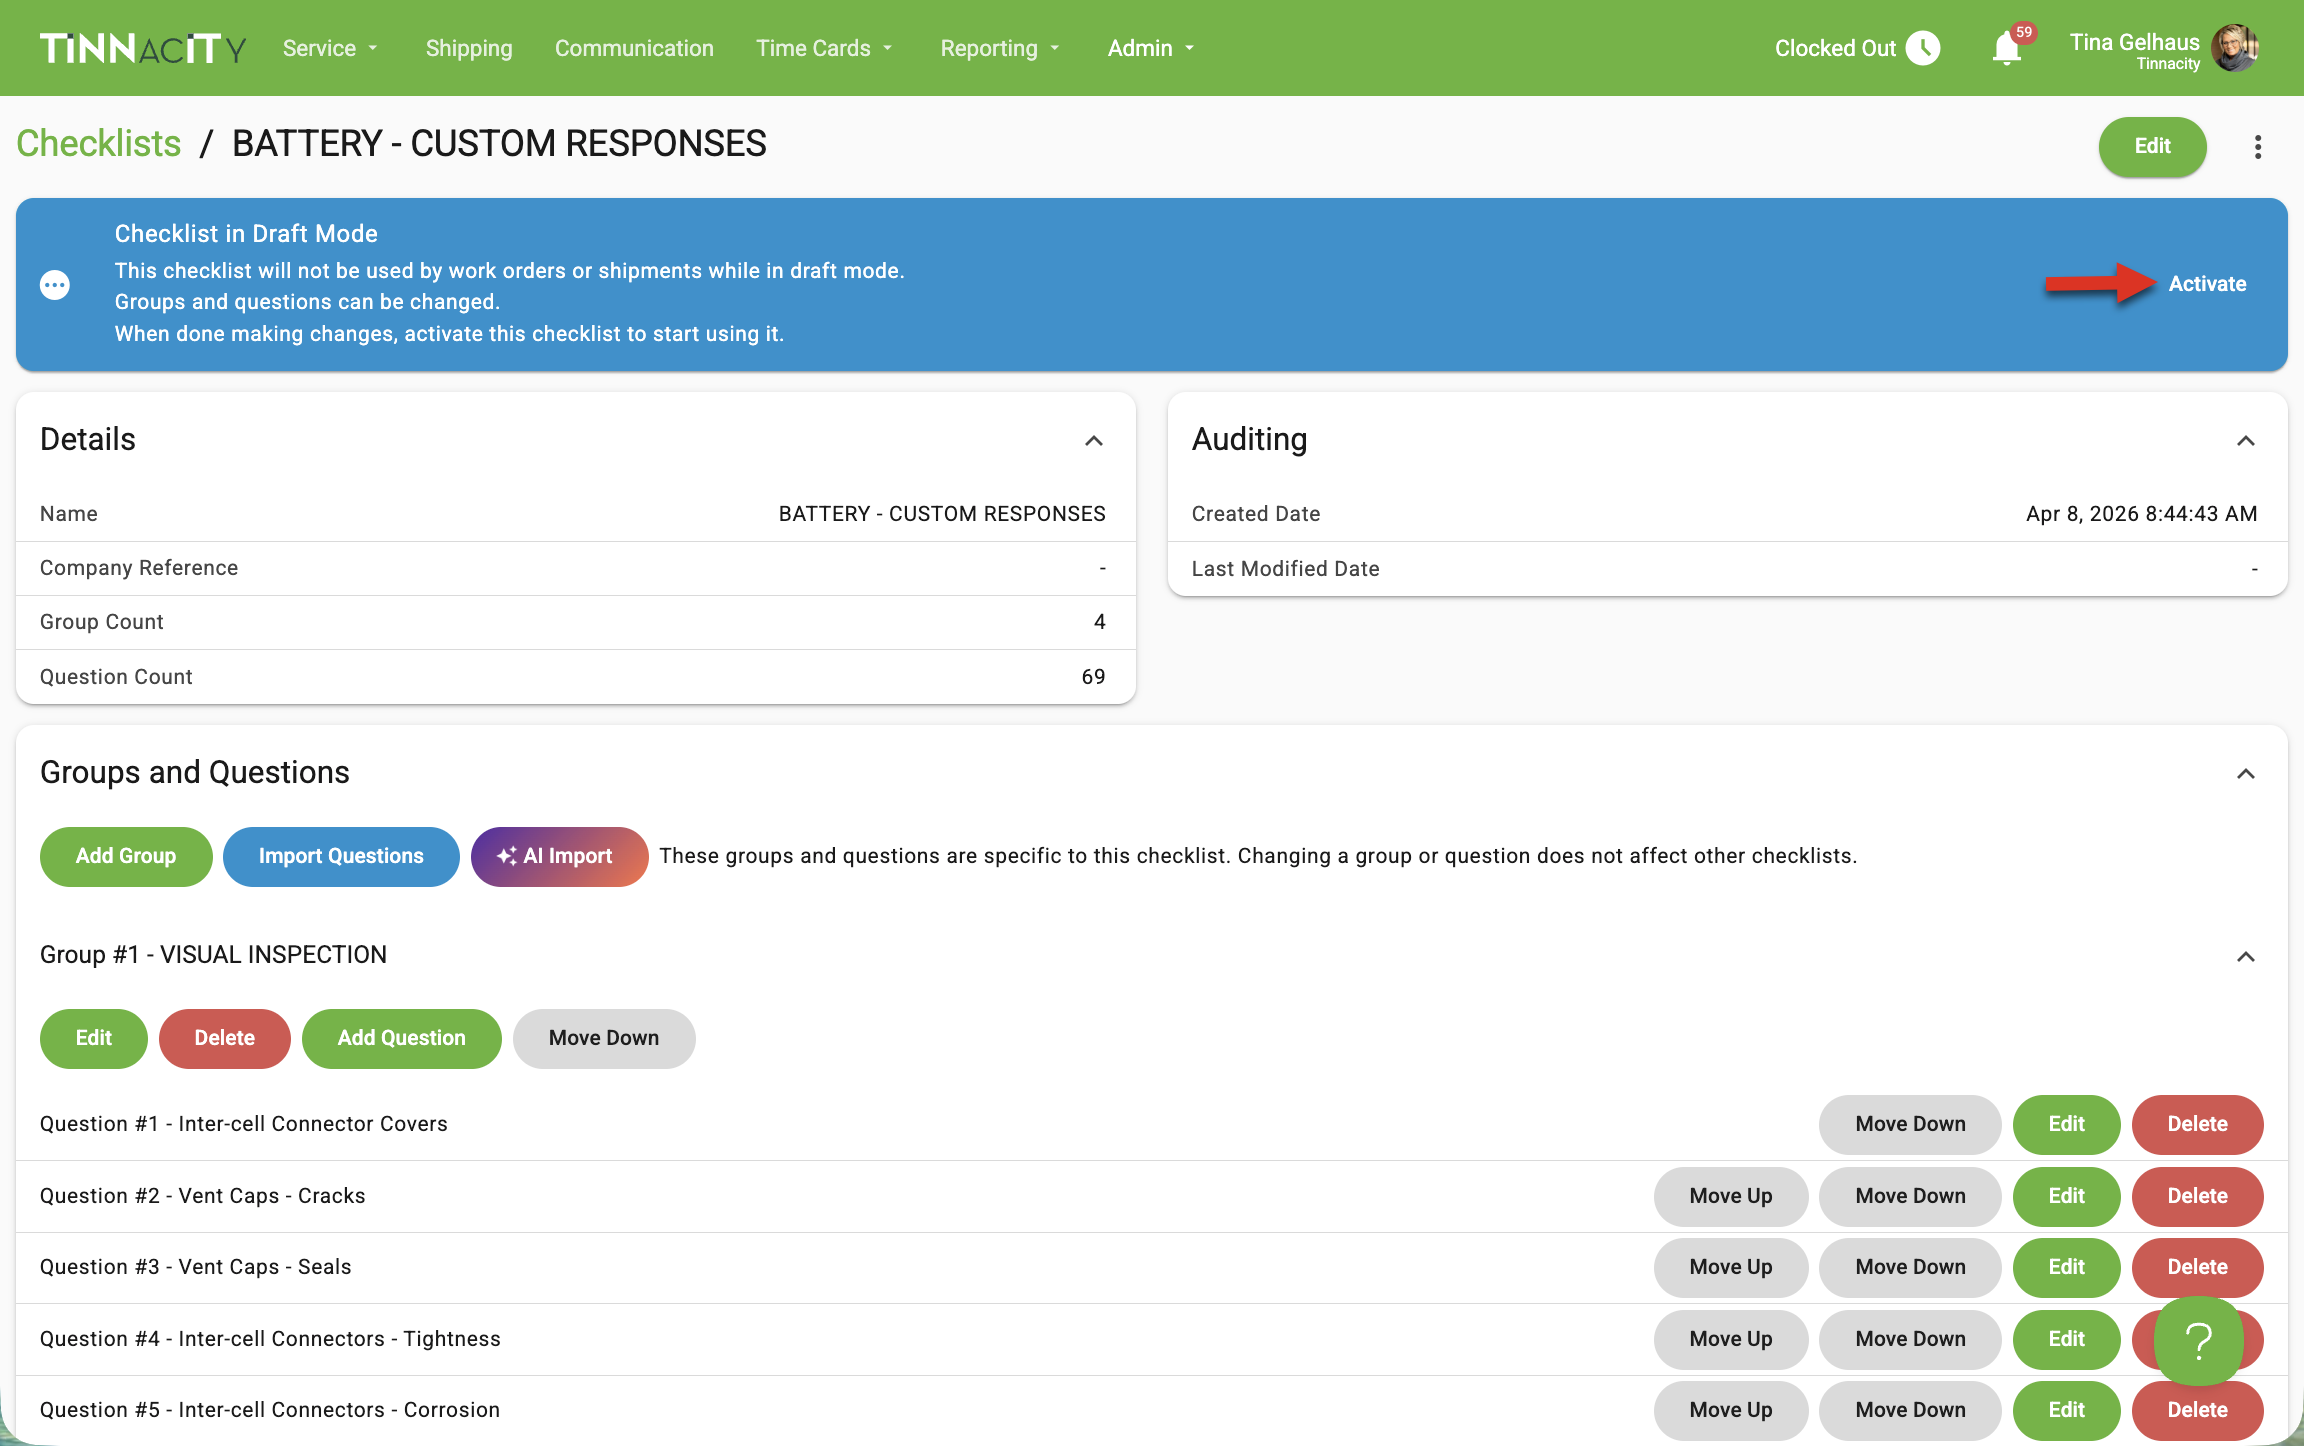Go to the Shipping tab
Screen dimensions: 2304x1446
coord(468,48)
